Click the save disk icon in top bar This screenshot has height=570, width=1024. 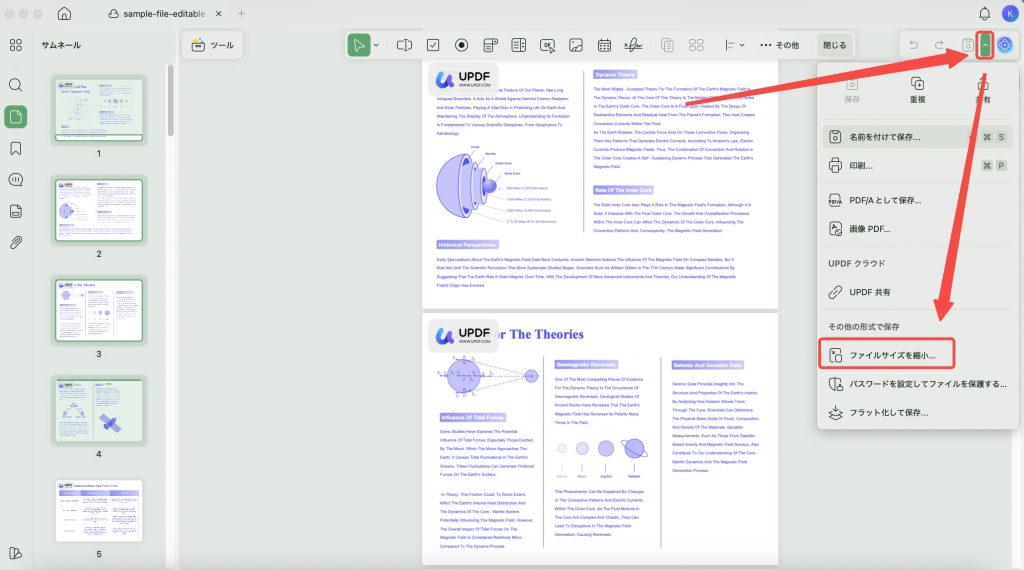click(967, 45)
